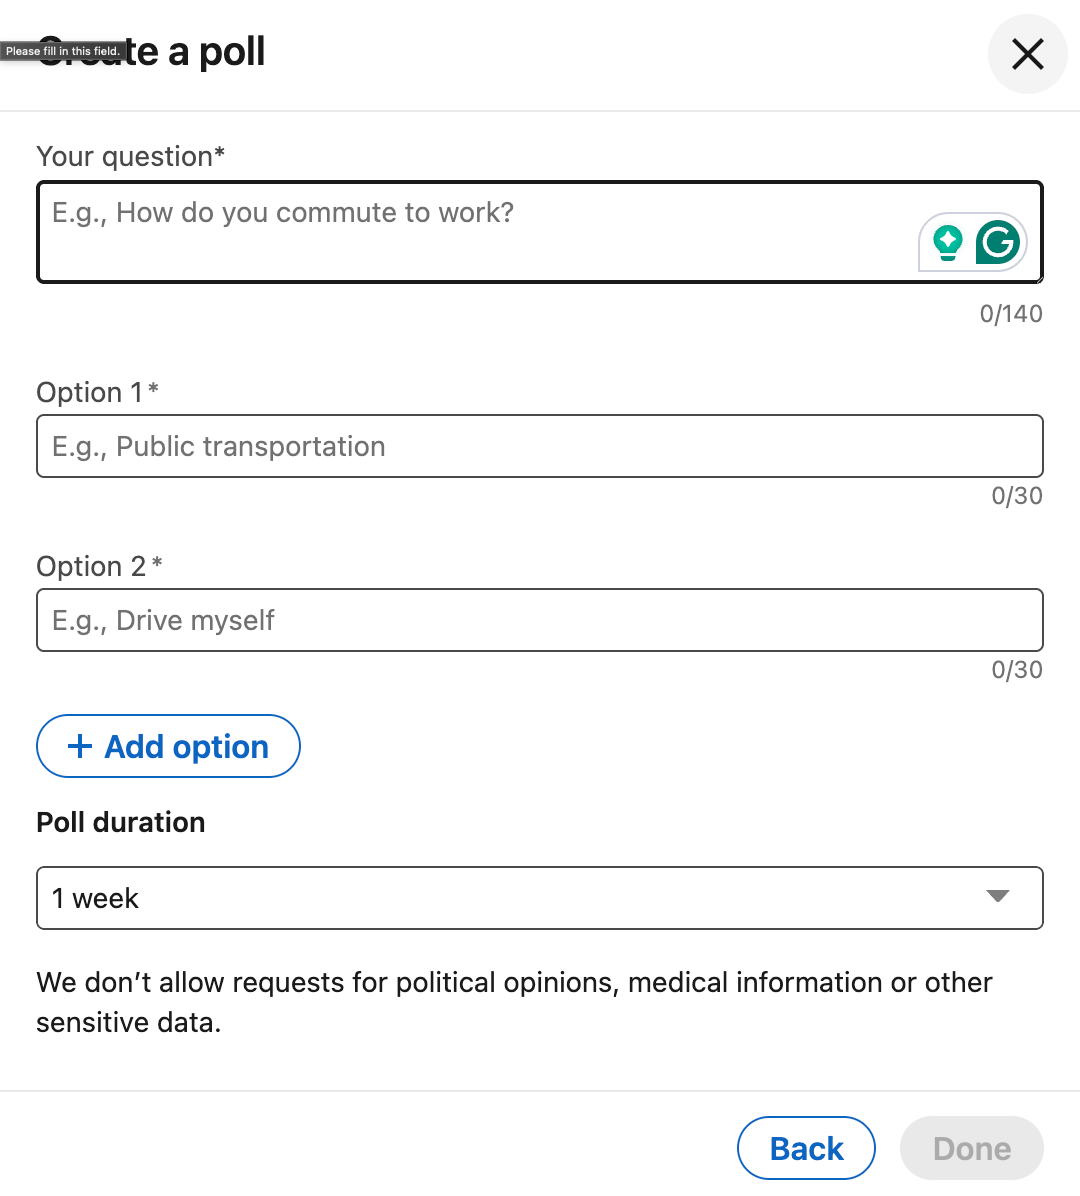Click the 'Poll duration' heading
1080x1196 pixels.
(121, 822)
